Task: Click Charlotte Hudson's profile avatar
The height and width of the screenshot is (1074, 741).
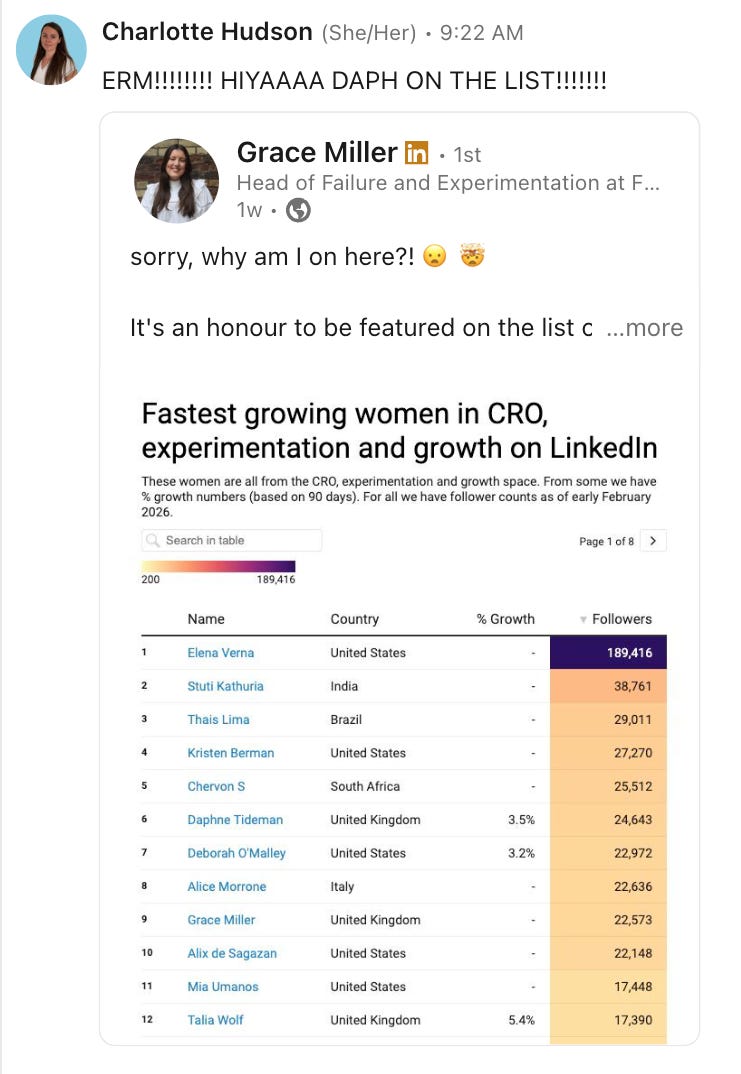Action: 51,50
